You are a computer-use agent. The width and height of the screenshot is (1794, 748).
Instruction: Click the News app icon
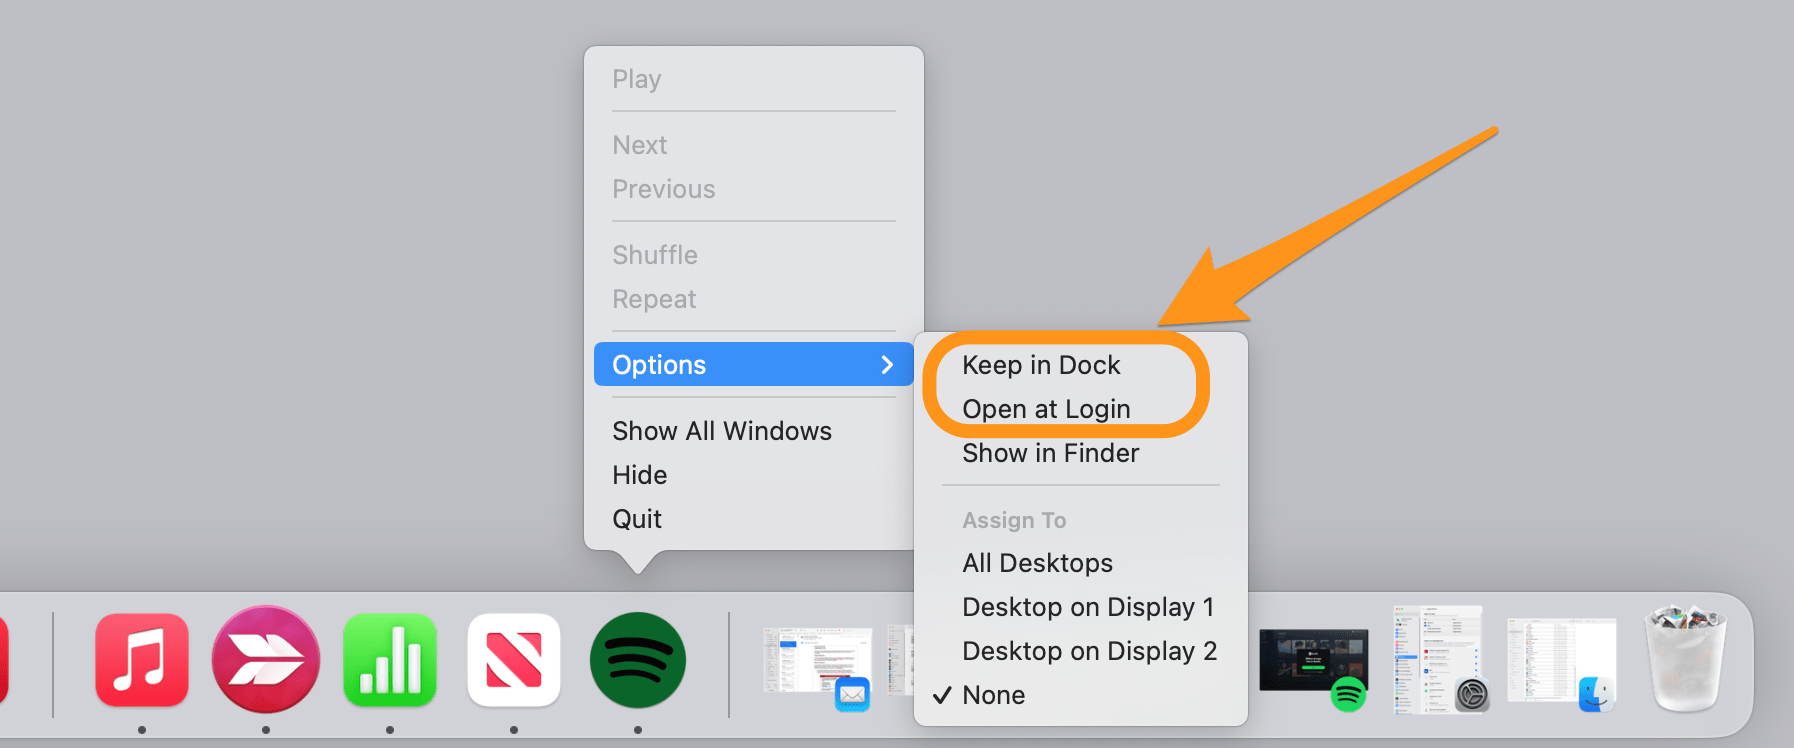point(514,660)
